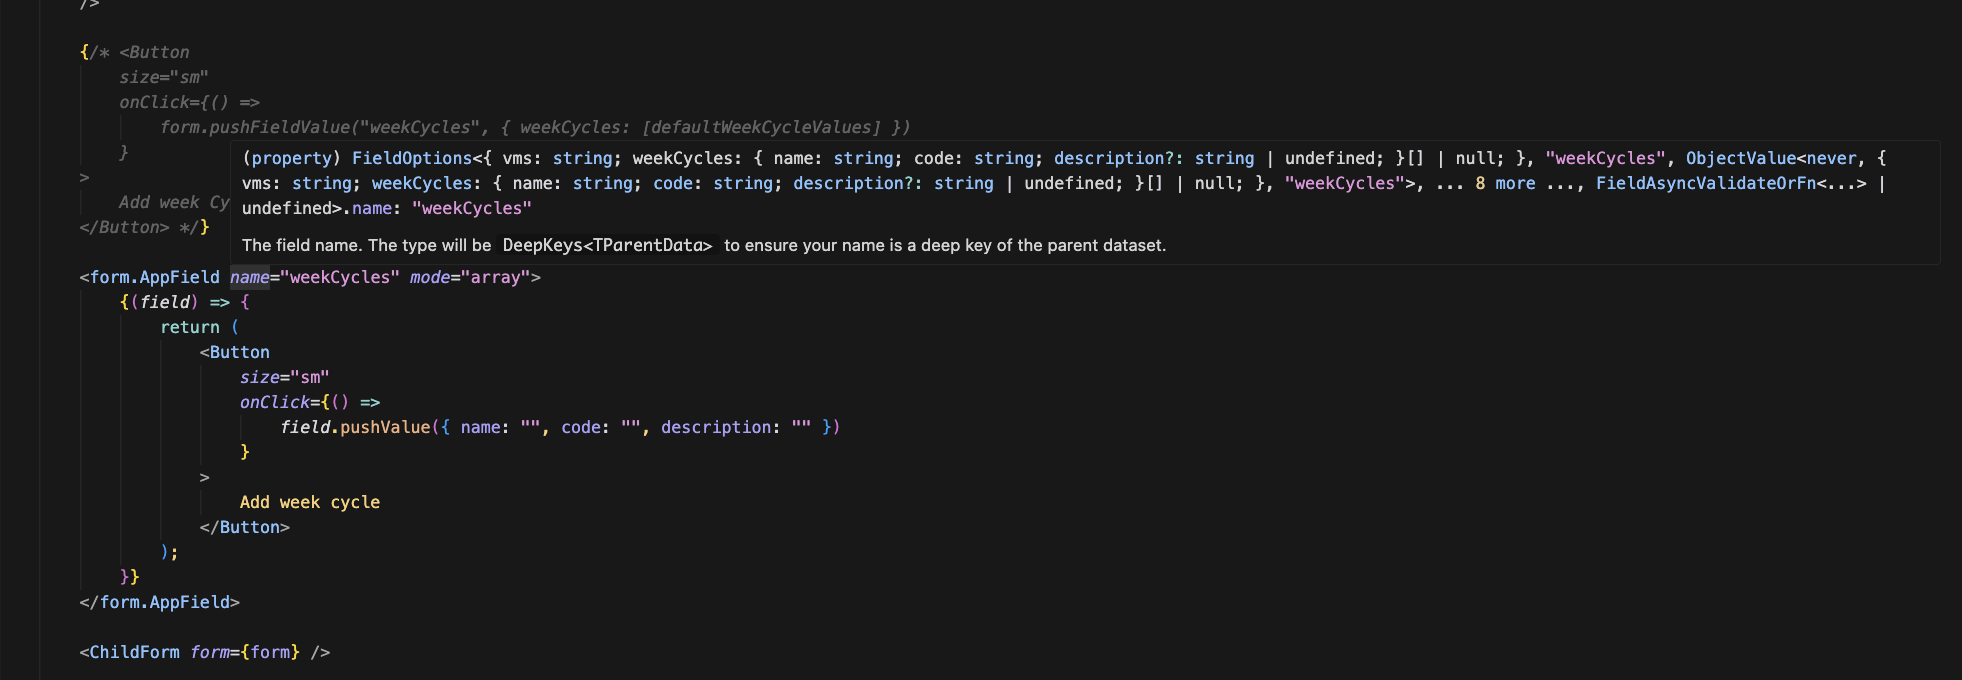Click form.AppField in the opening tag
This screenshot has width=1962, height=680.
(x=155, y=277)
